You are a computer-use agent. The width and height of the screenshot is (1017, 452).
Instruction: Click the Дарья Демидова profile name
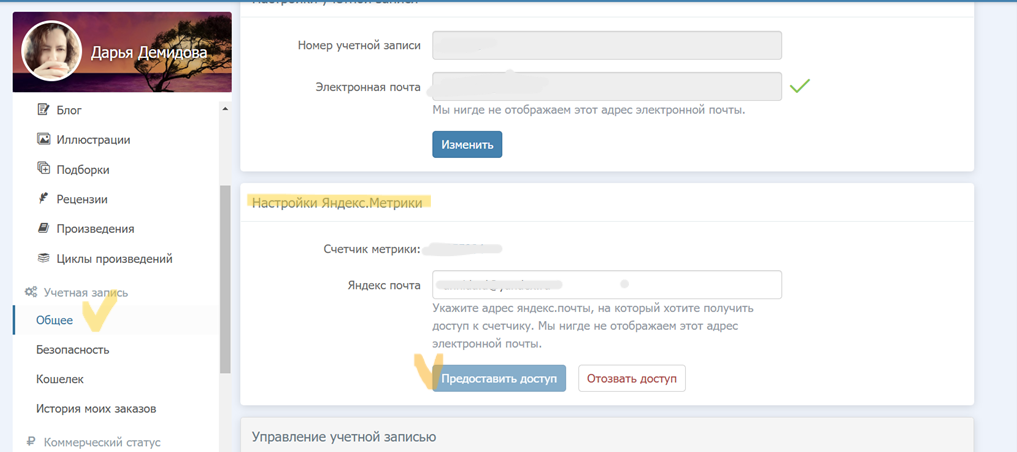(149, 53)
